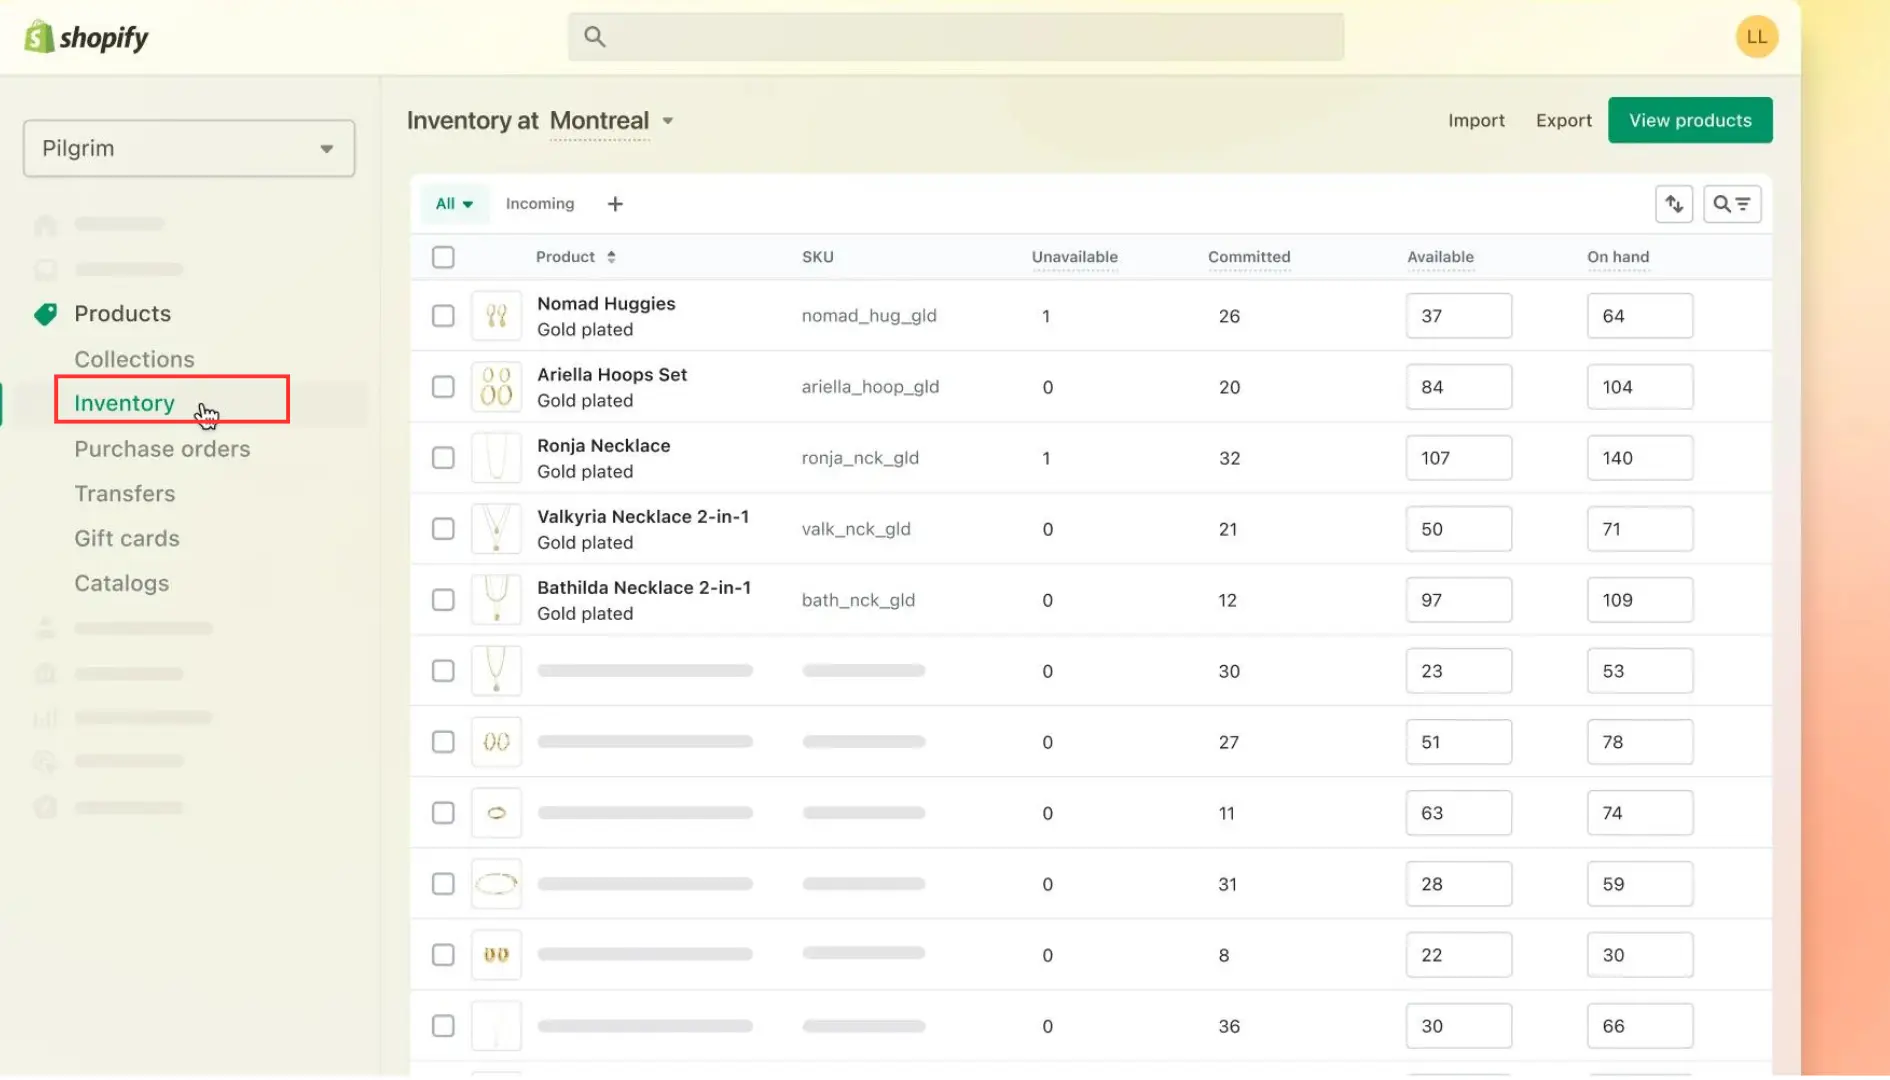Click the SKU valk_nck_gld
This screenshot has height=1080, width=1890.
coord(856,529)
